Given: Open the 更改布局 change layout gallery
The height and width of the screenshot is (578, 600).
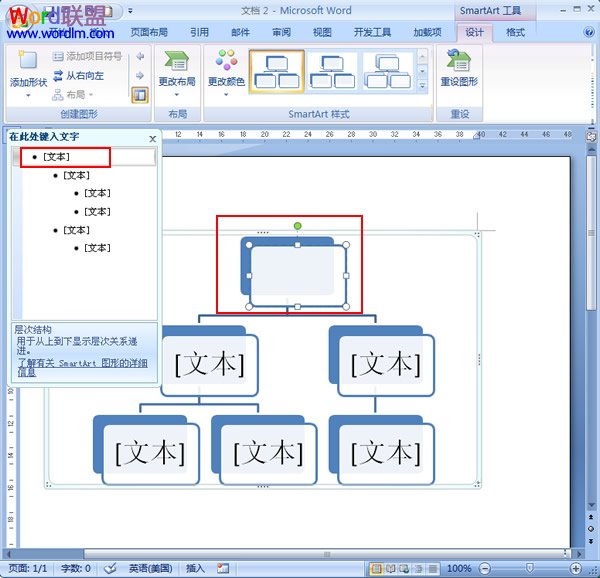Looking at the screenshot, I should (x=177, y=73).
